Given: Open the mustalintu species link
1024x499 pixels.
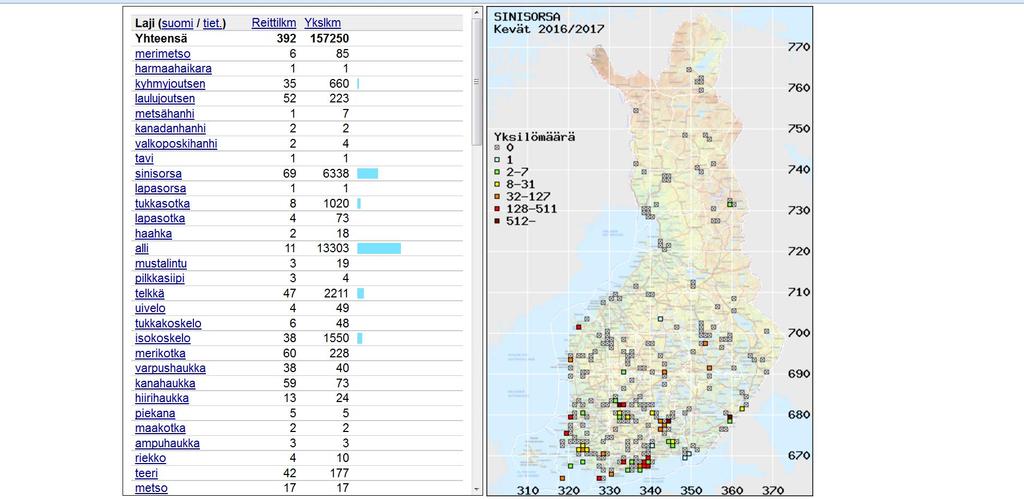Looking at the screenshot, I should click(161, 264).
